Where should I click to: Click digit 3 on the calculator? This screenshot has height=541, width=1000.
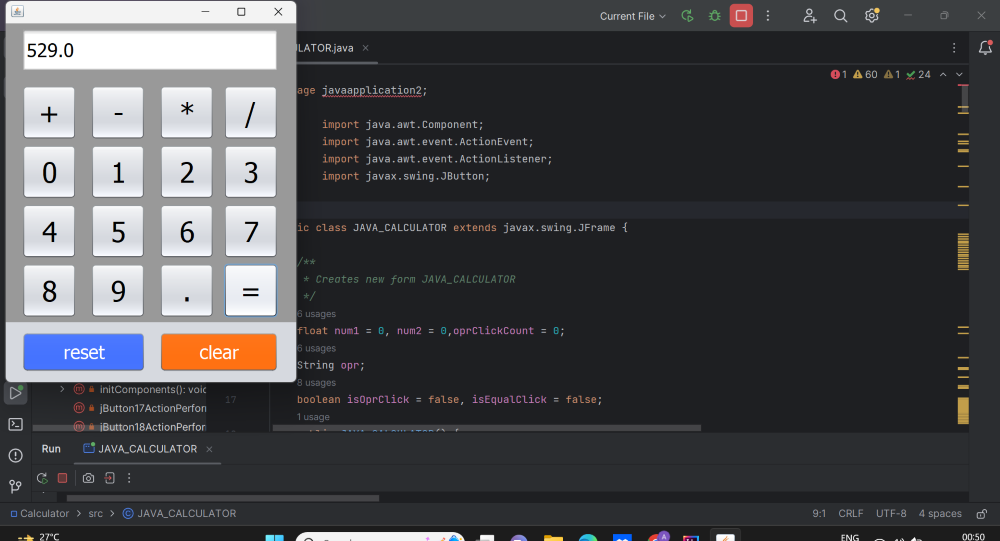click(x=251, y=172)
